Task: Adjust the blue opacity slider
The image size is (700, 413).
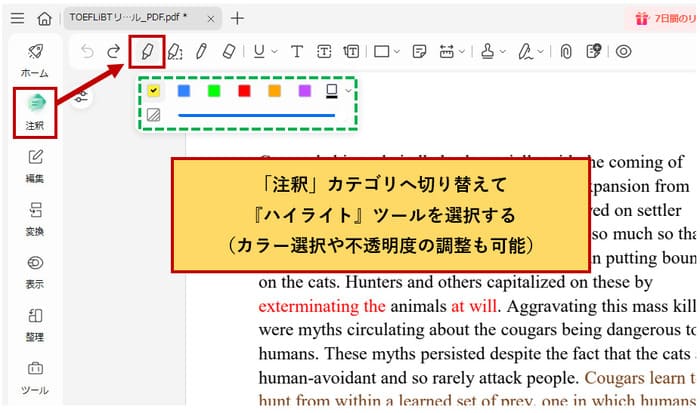Action: (x=256, y=115)
